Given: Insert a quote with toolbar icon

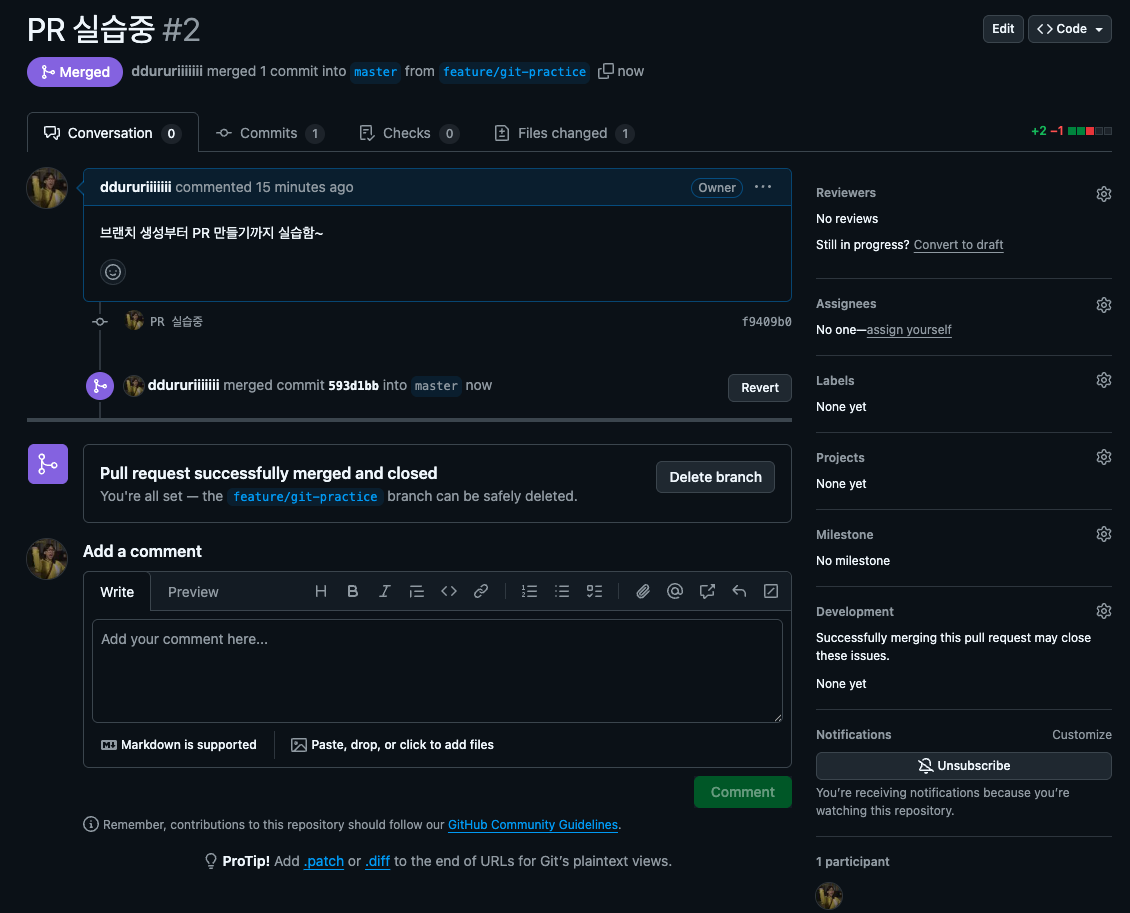Looking at the screenshot, I should 417,592.
